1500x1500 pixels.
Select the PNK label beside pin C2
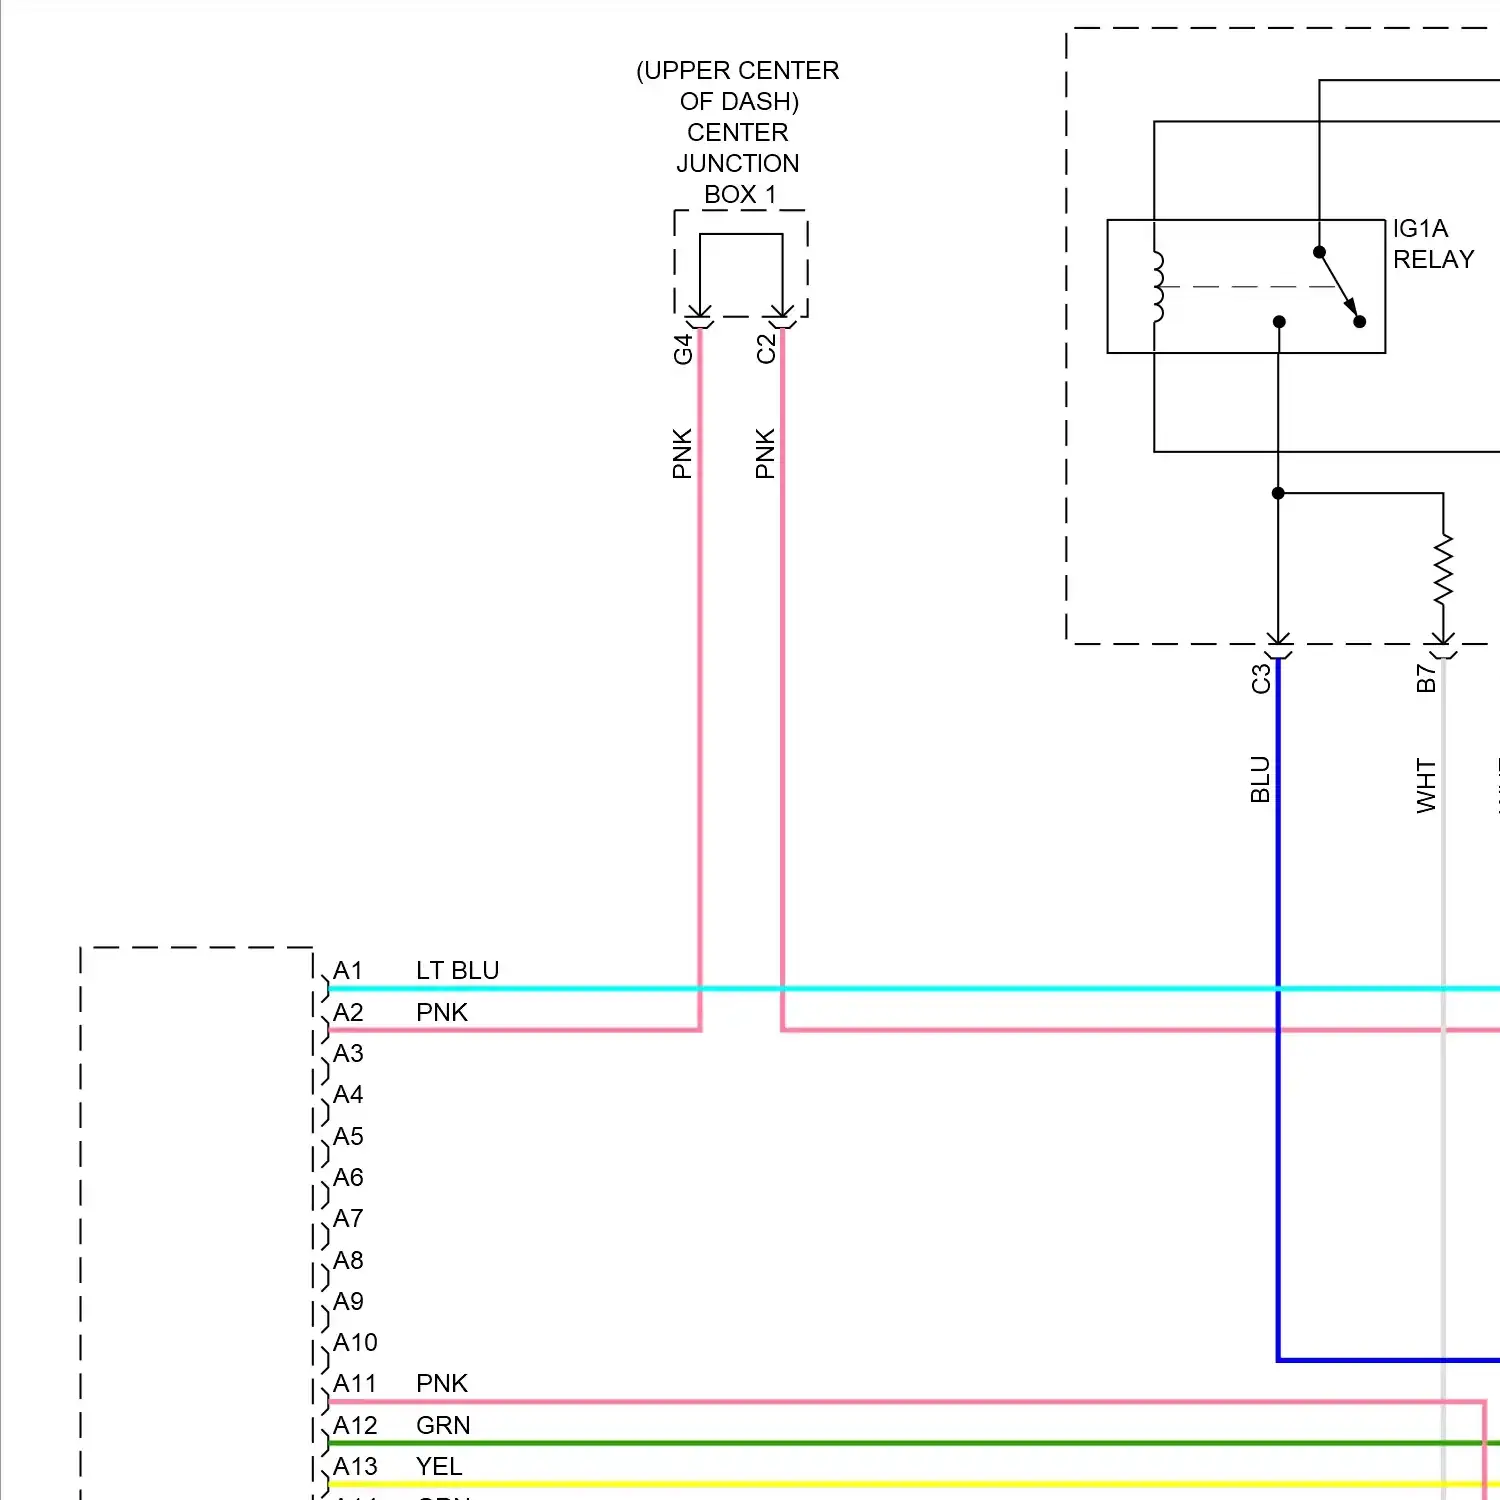tap(766, 454)
